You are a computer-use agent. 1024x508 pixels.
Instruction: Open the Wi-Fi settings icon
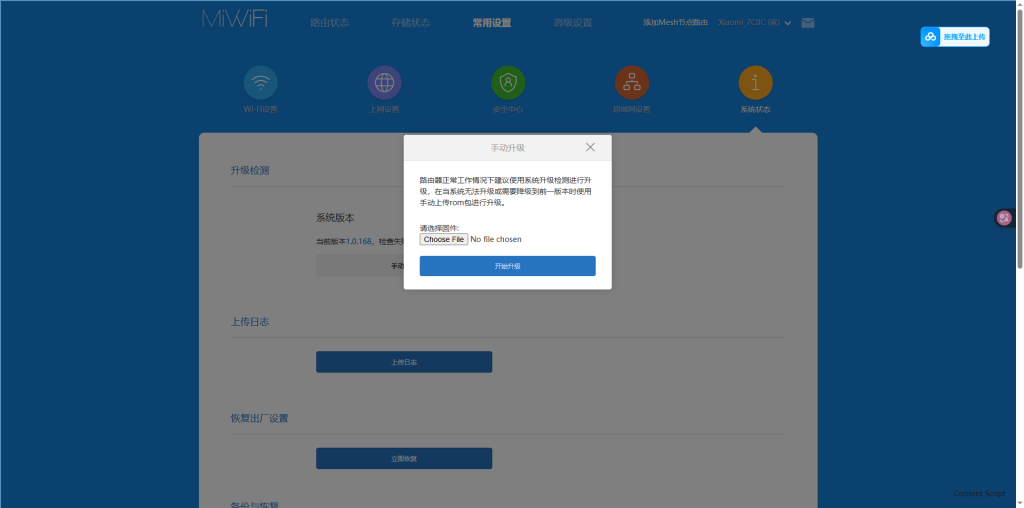coord(261,83)
